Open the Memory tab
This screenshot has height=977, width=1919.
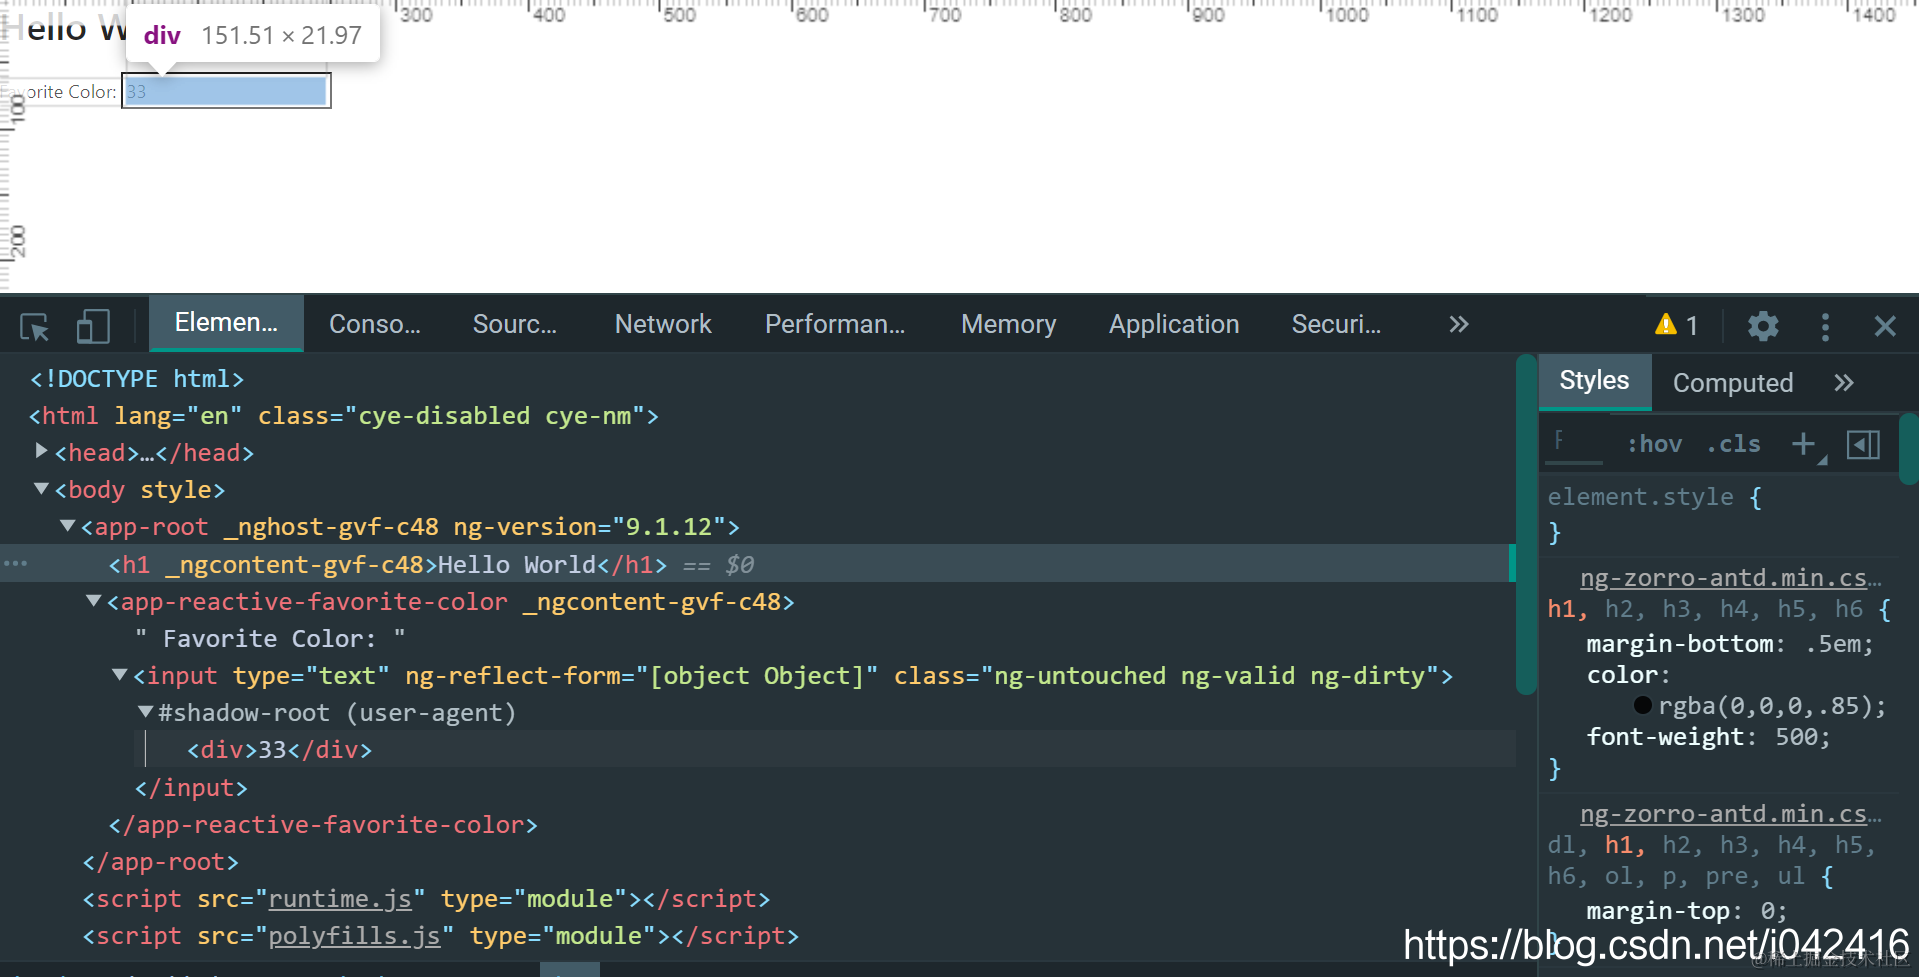1008,324
